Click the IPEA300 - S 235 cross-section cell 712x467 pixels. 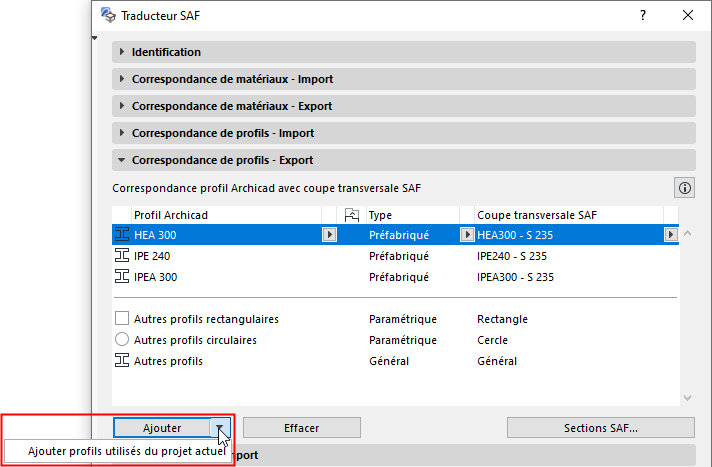tap(515, 277)
